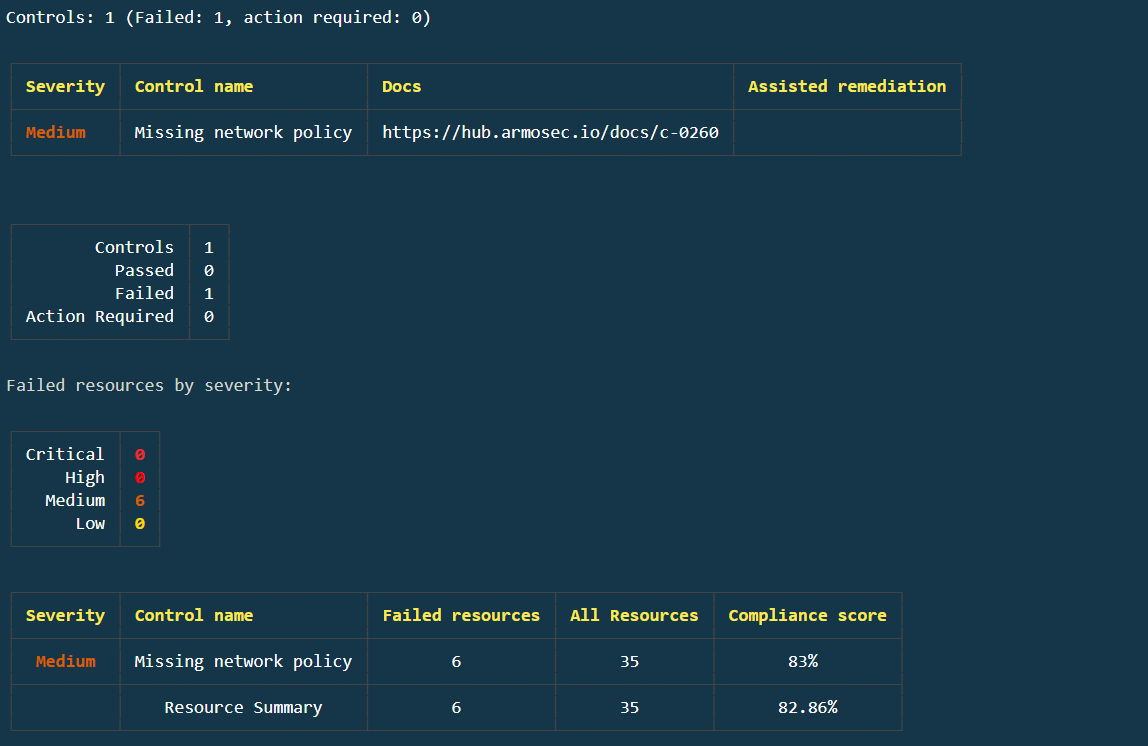Click the 82.86% compliance score value

(x=808, y=707)
